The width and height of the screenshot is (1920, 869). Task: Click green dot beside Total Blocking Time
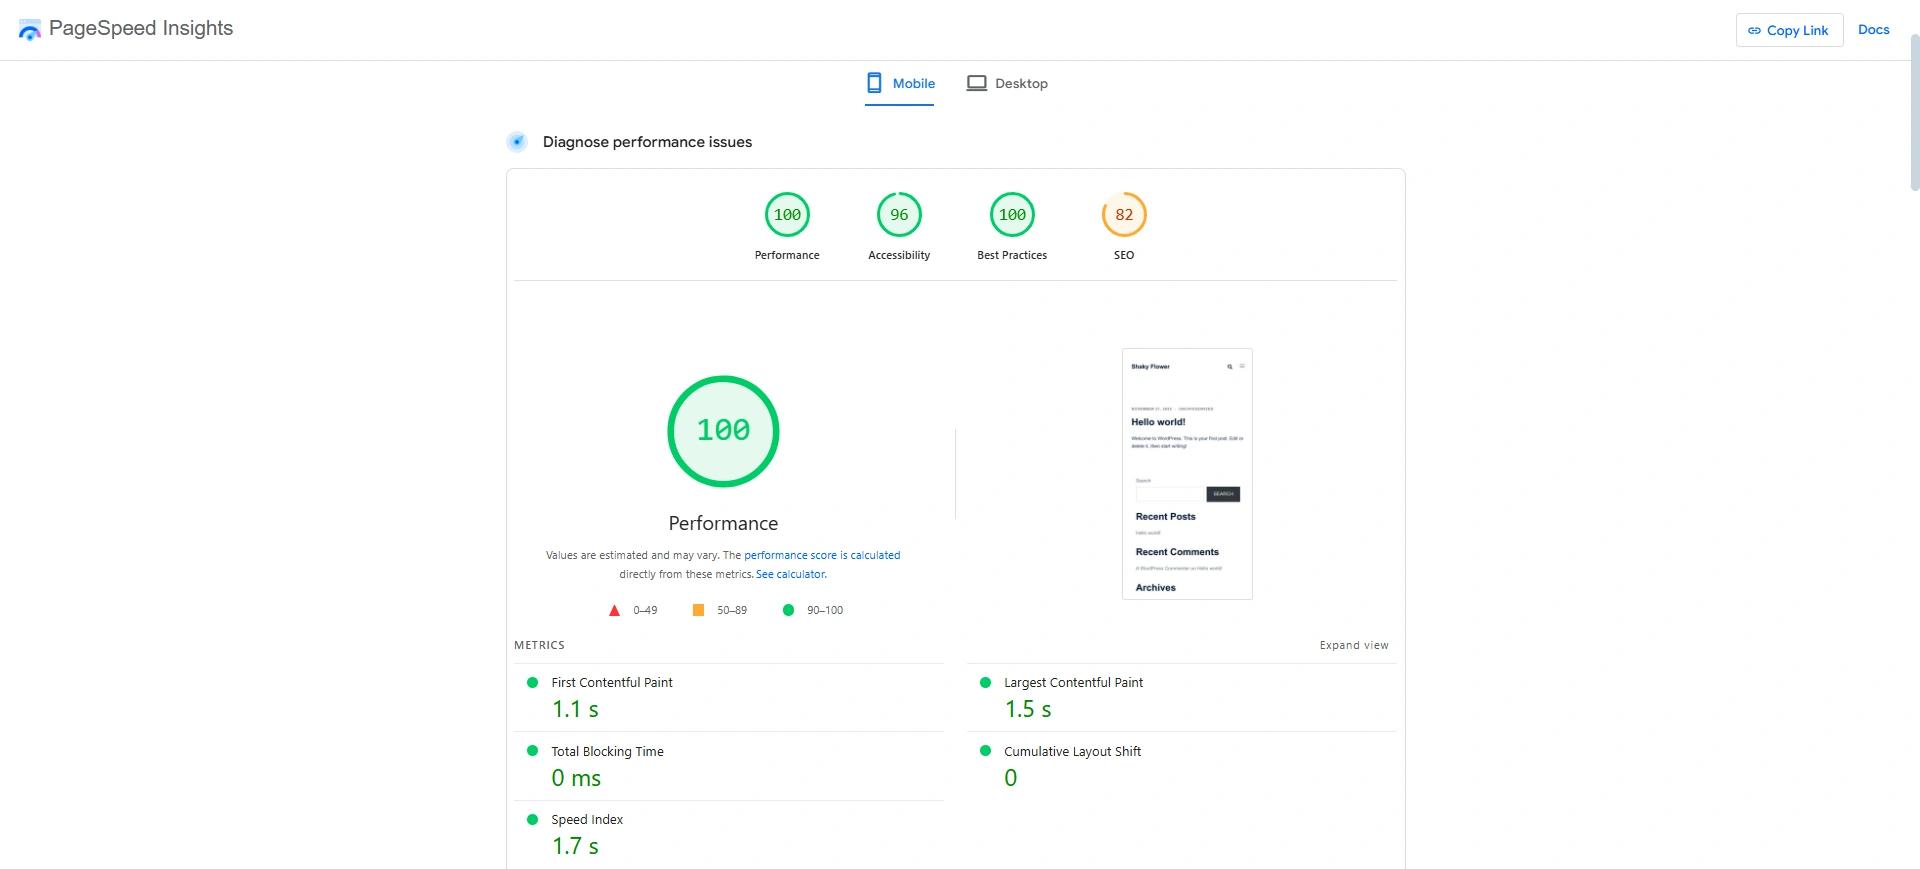pyautogui.click(x=532, y=751)
